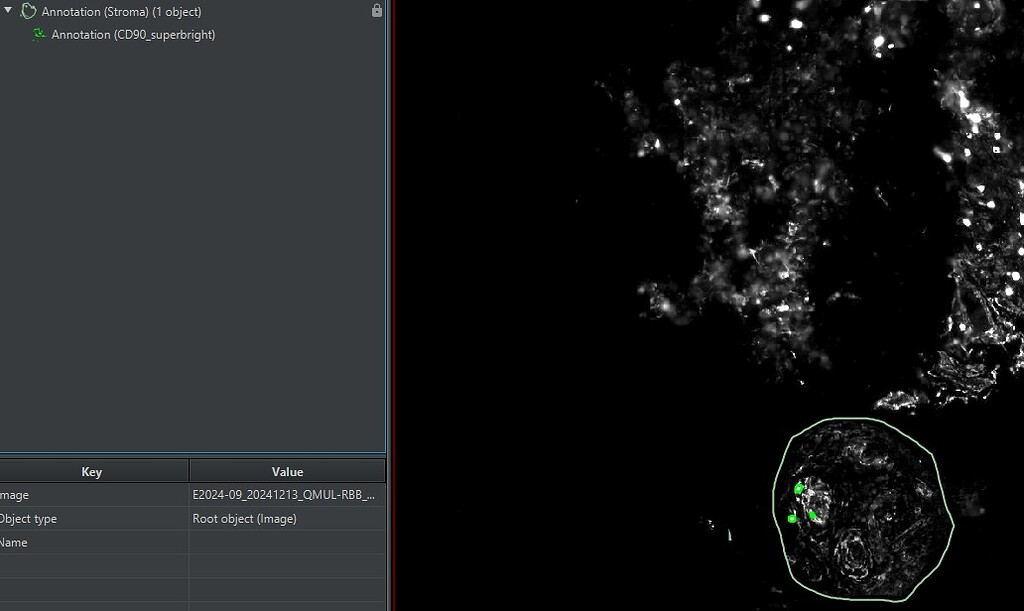Click the organoid at the viewer bottom
This screenshot has height=611, width=1024.
pos(865,510)
